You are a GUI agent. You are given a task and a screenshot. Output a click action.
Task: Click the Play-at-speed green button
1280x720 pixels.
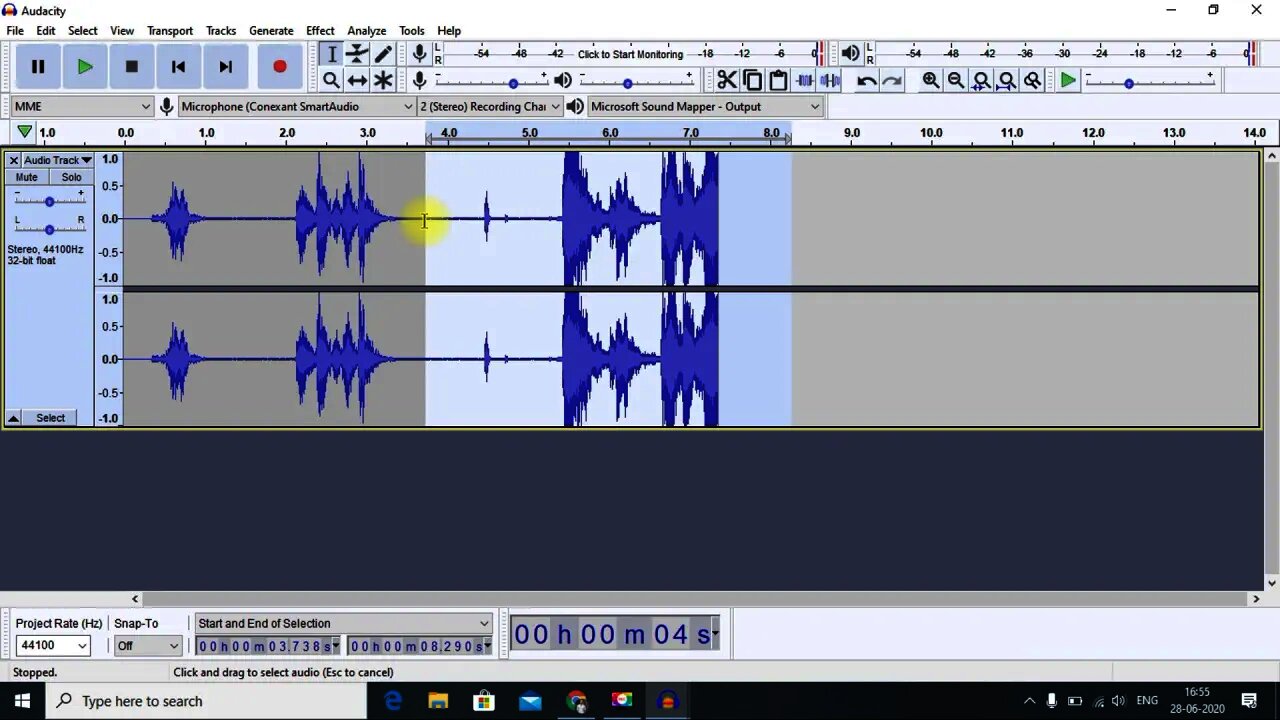[x=1068, y=80]
